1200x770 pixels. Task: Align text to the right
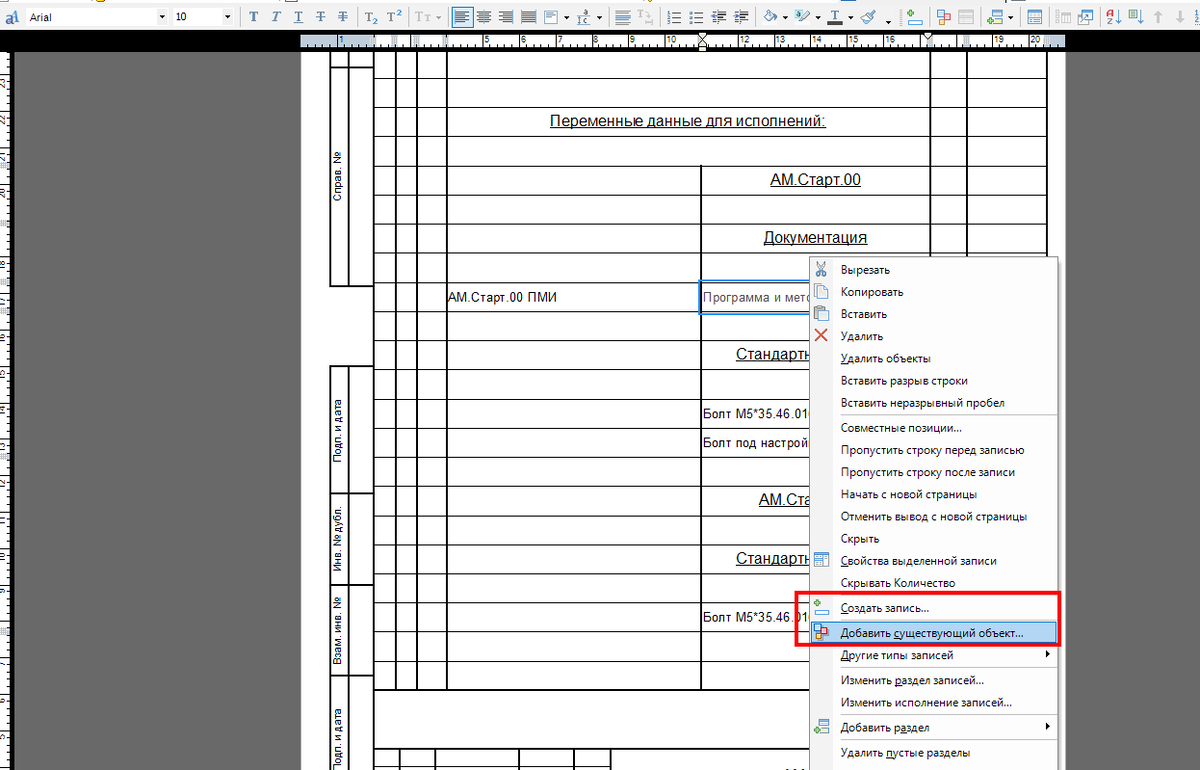[506, 17]
